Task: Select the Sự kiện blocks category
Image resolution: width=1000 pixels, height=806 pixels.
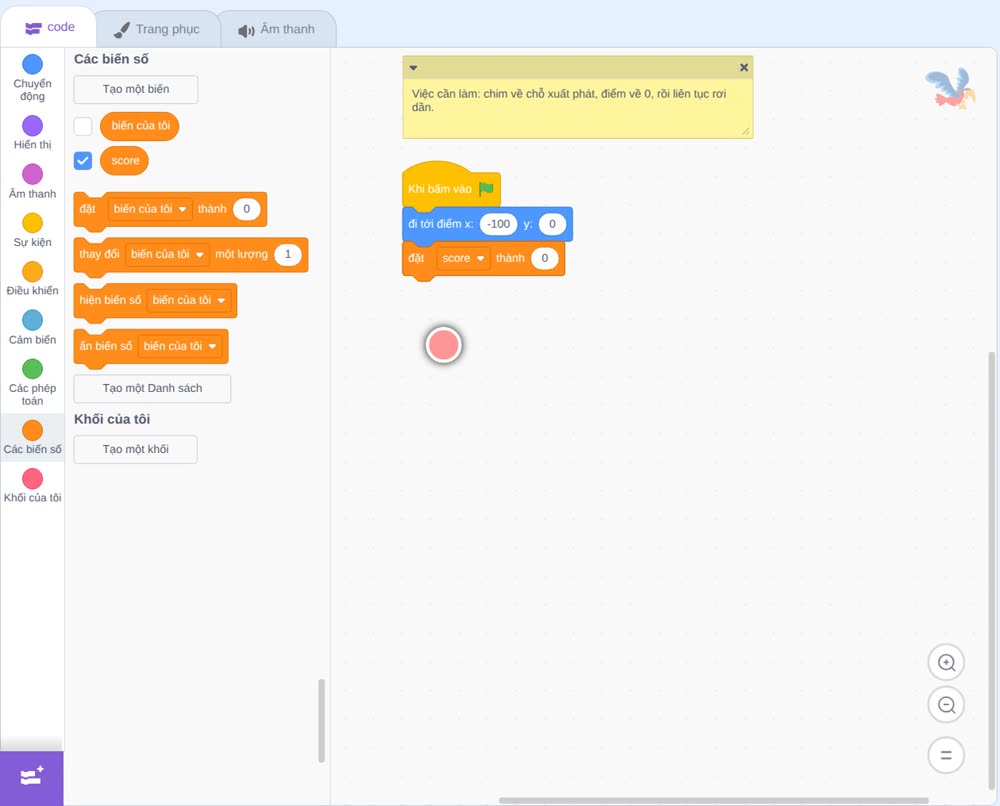Action: click(x=33, y=230)
